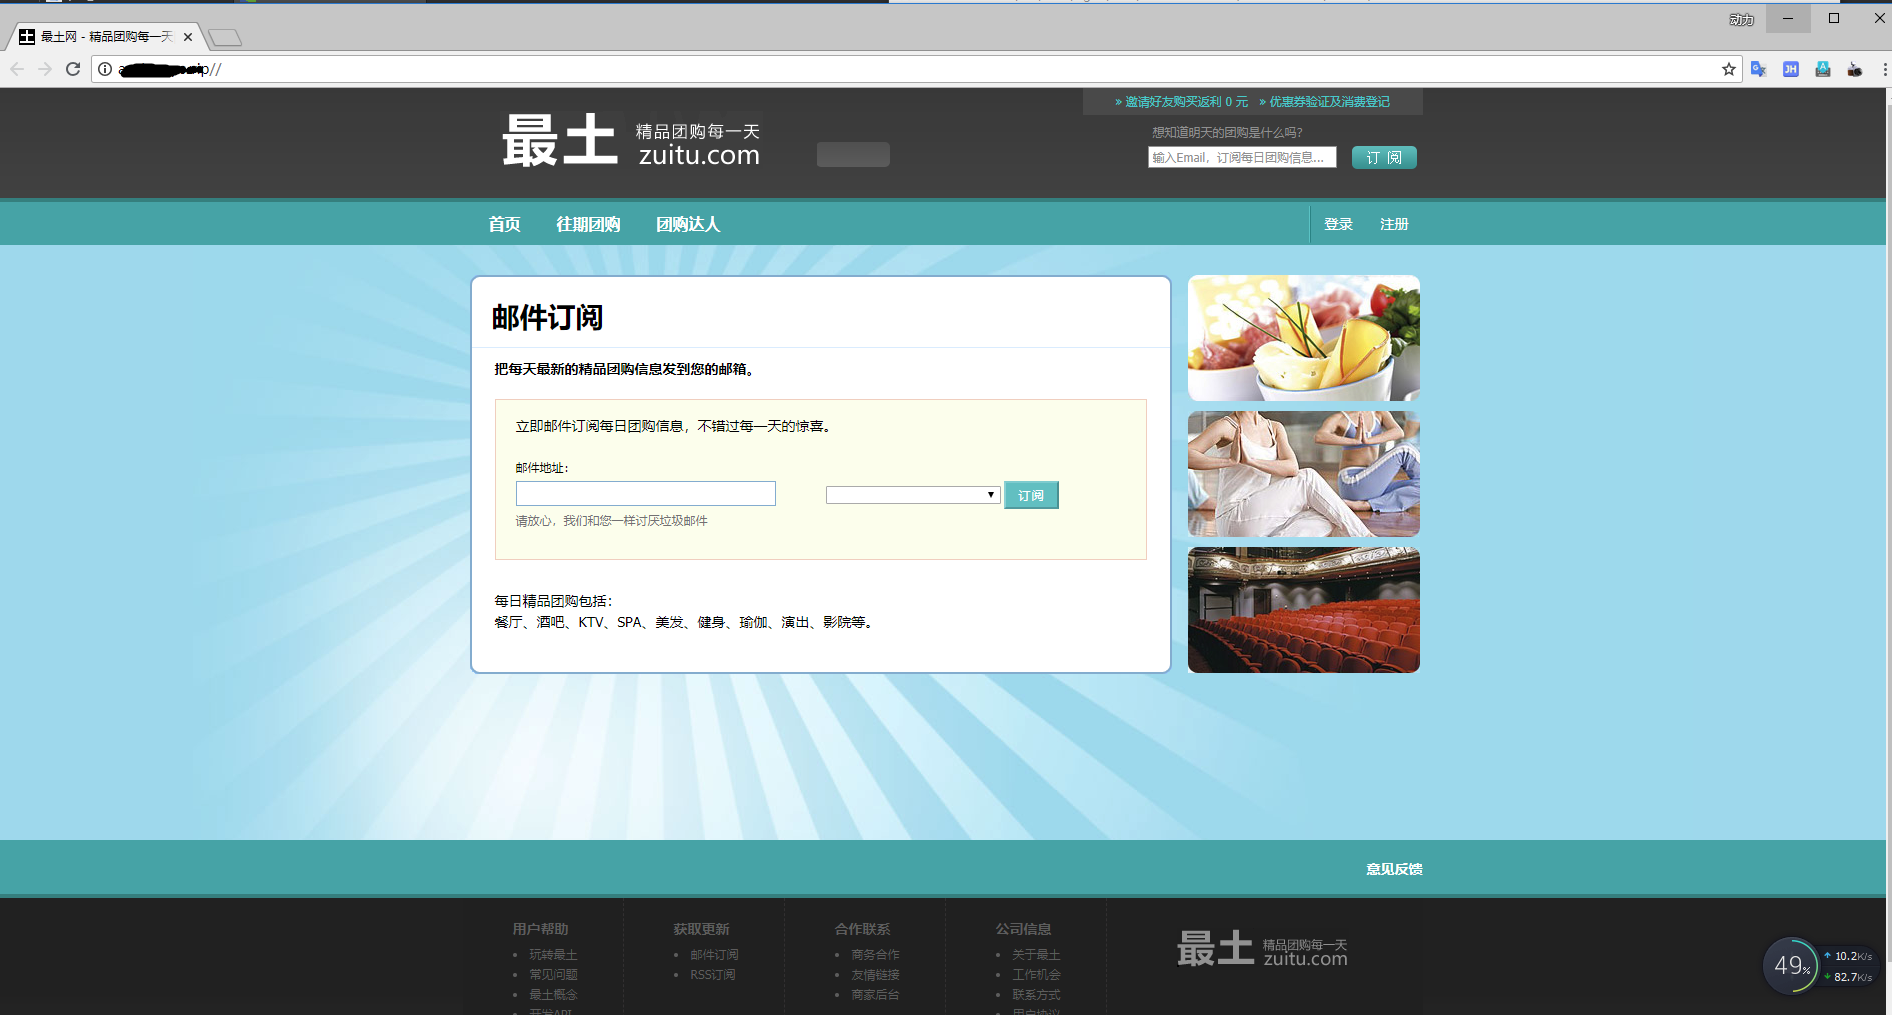Open footer link 关于最土
Image resolution: width=1892 pixels, height=1015 pixels.
point(1036,955)
